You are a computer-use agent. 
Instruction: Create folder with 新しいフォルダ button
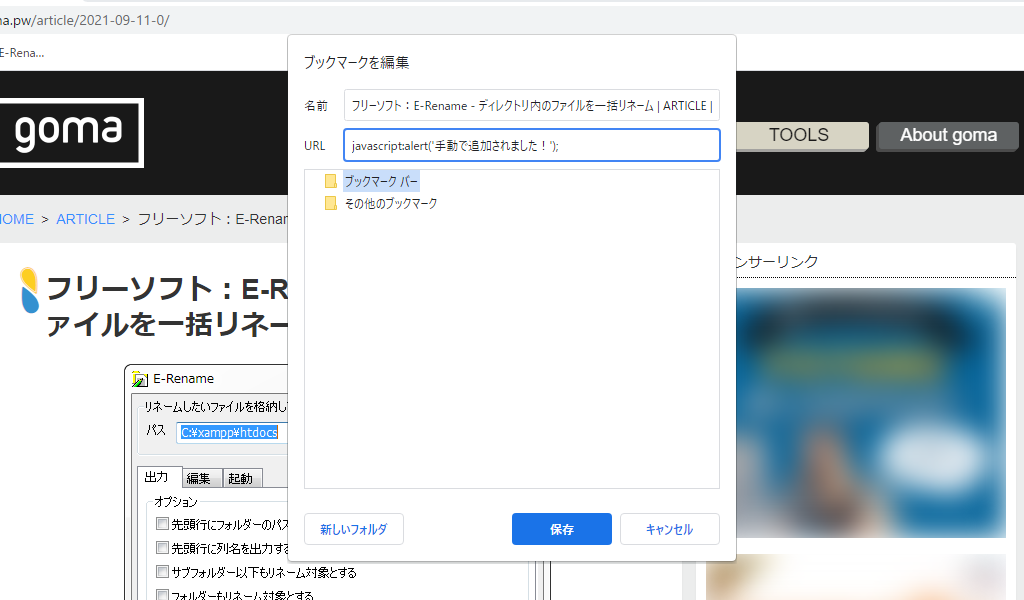353,529
